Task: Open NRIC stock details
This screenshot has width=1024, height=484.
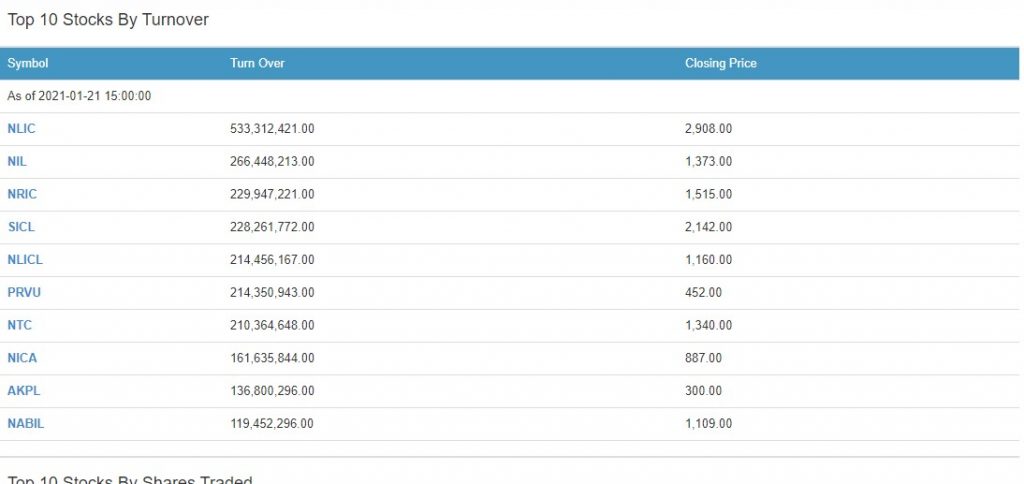Action: tap(22, 194)
